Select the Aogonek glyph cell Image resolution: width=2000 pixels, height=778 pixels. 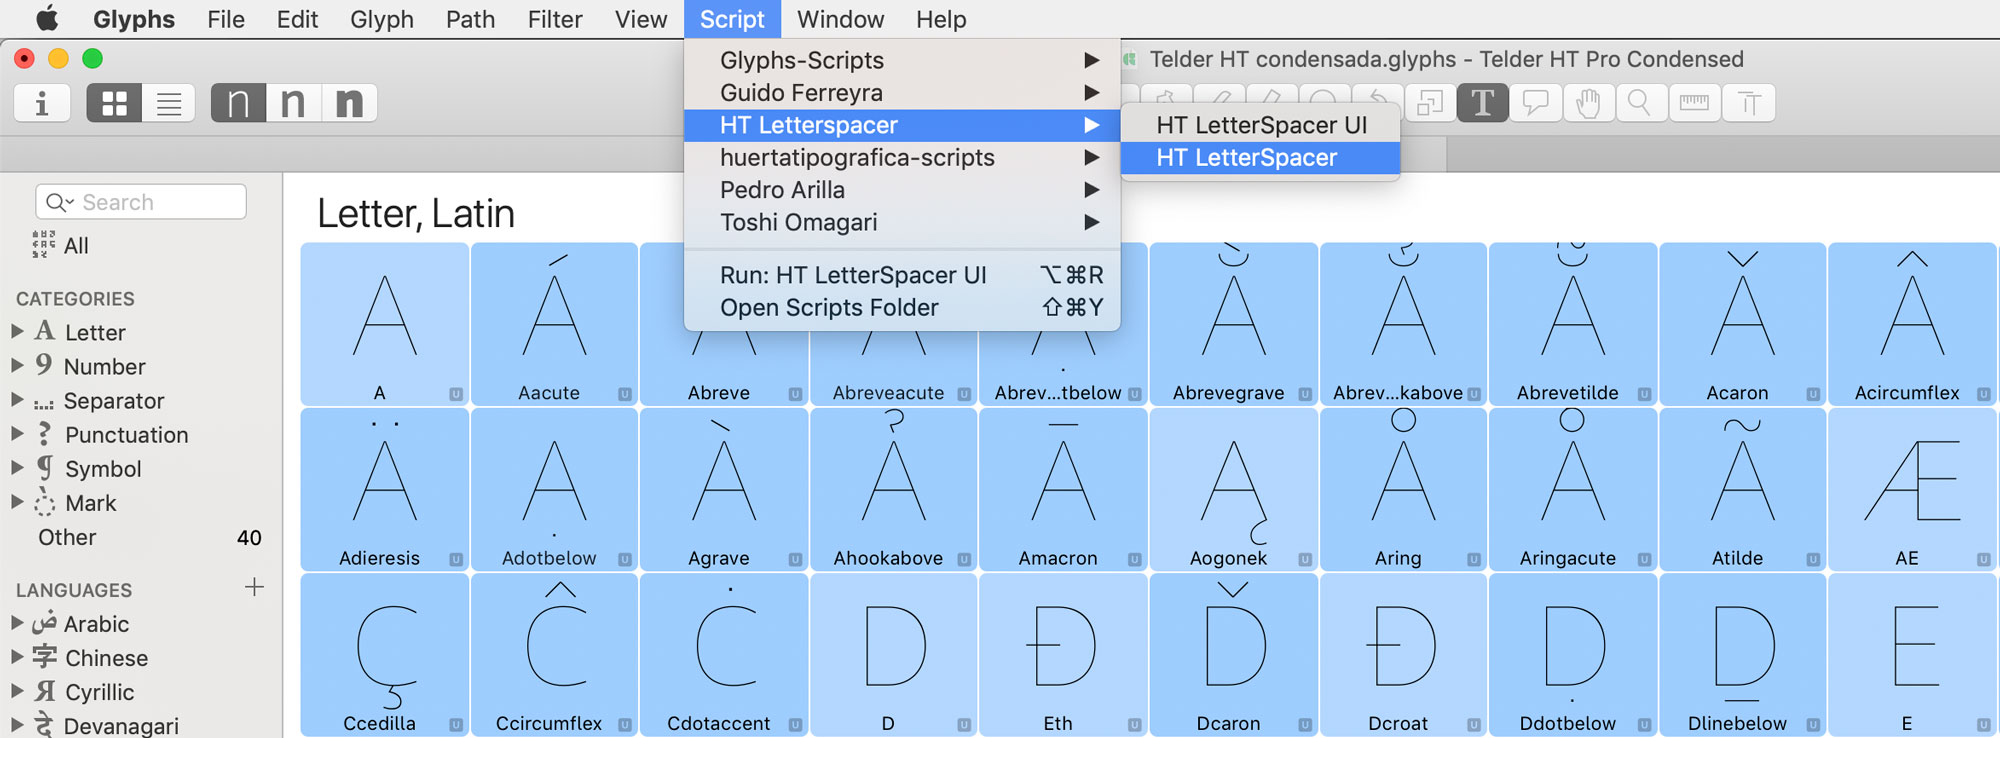(x=1233, y=489)
